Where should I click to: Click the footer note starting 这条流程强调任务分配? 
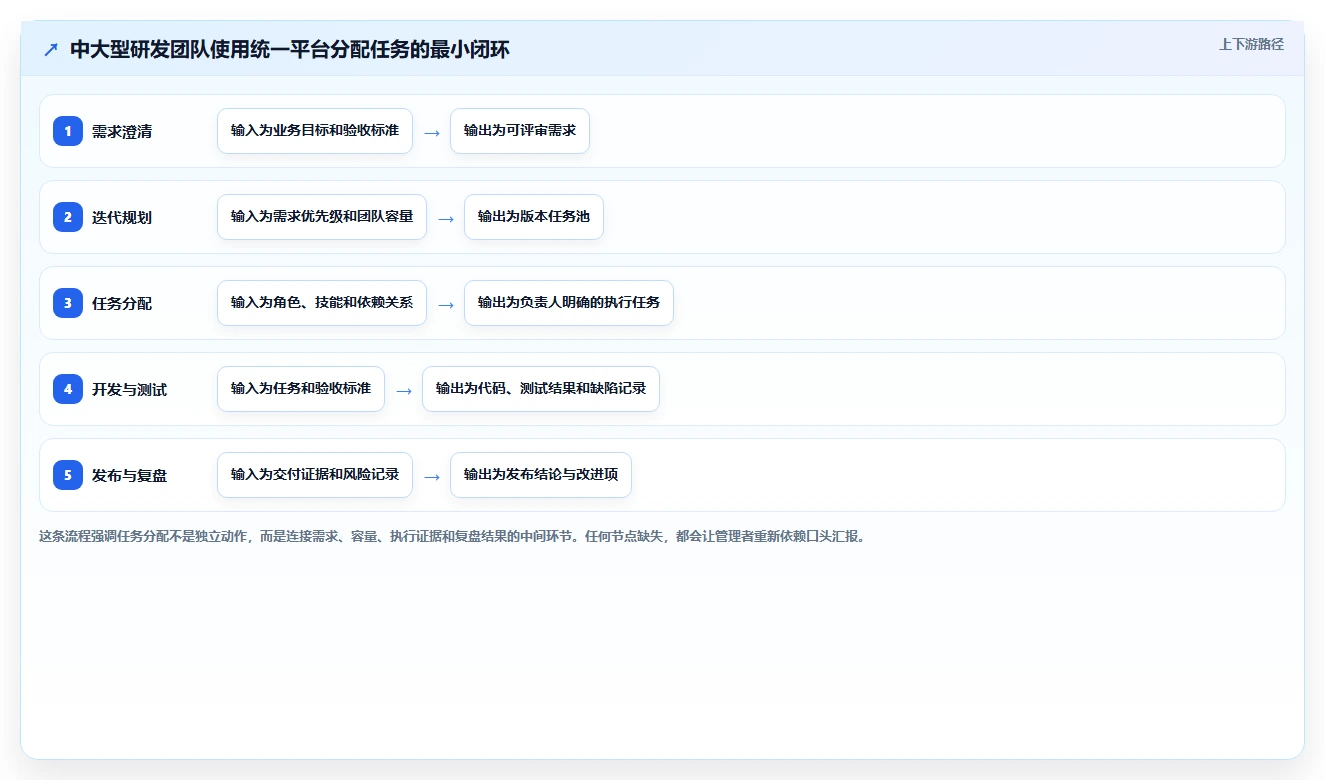click(x=453, y=536)
